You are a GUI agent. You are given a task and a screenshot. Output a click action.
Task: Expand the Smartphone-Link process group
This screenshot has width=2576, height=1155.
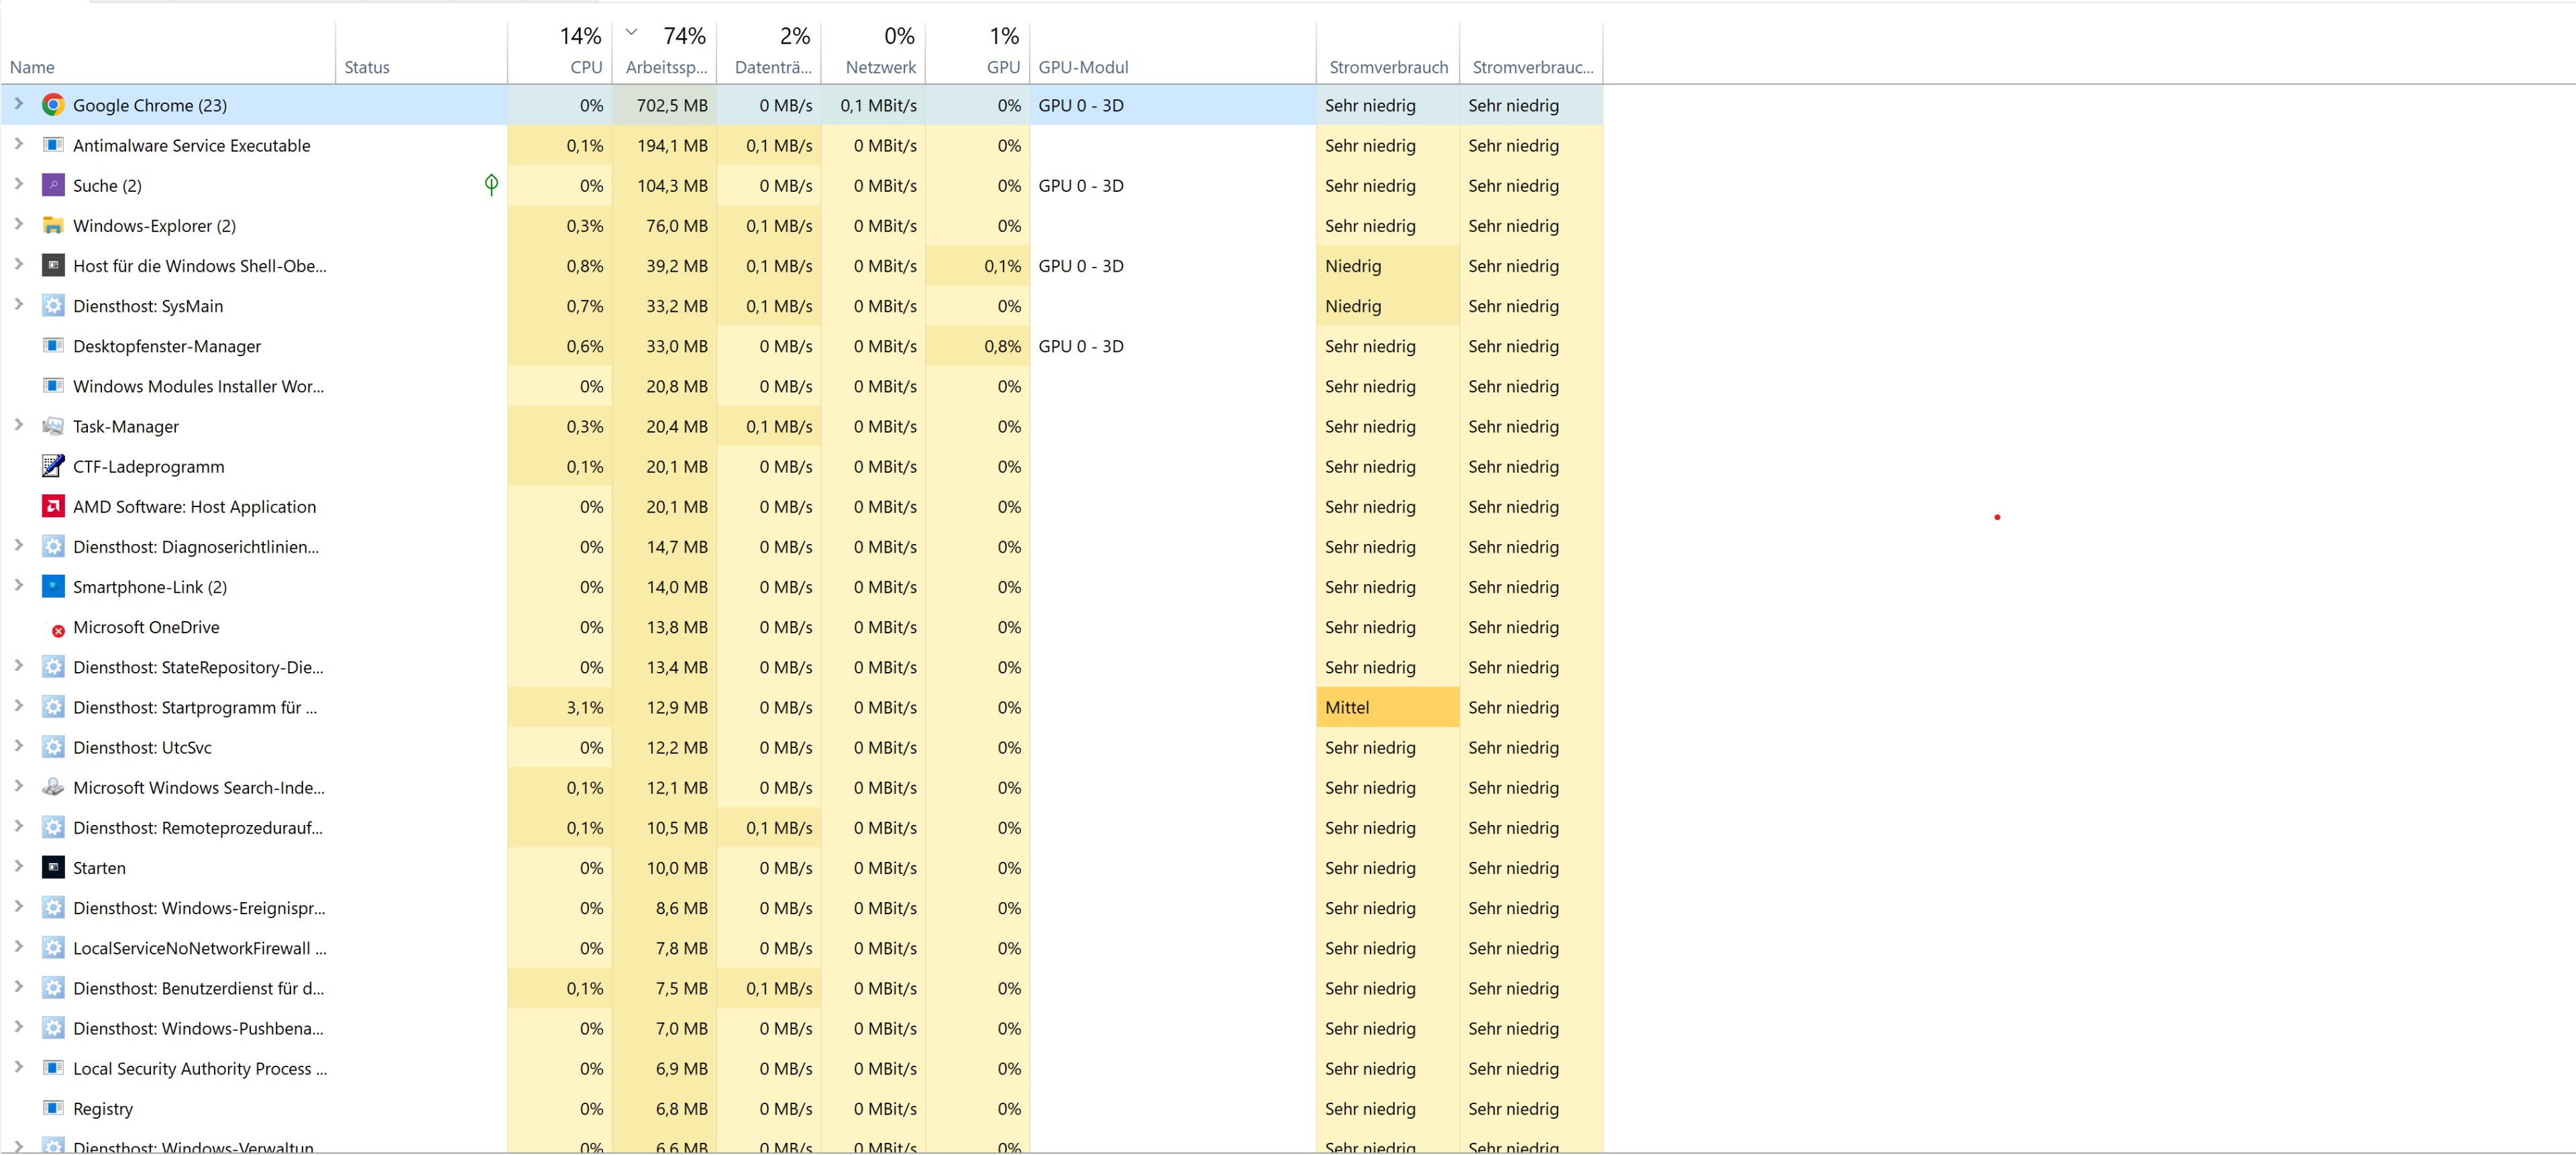pos(18,586)
